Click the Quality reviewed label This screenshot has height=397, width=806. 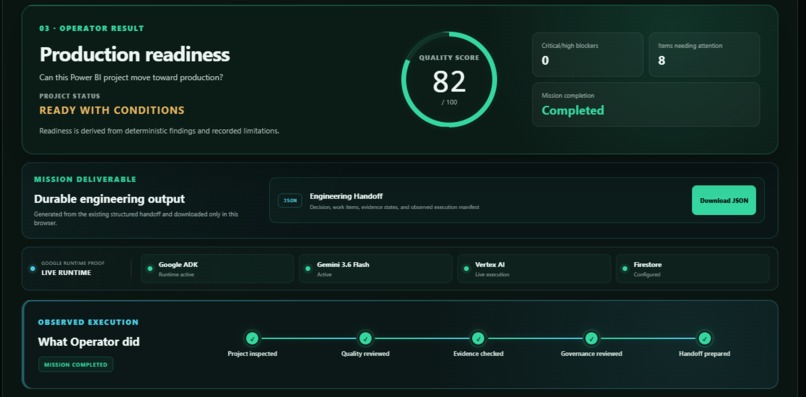[x=365, y=354]
